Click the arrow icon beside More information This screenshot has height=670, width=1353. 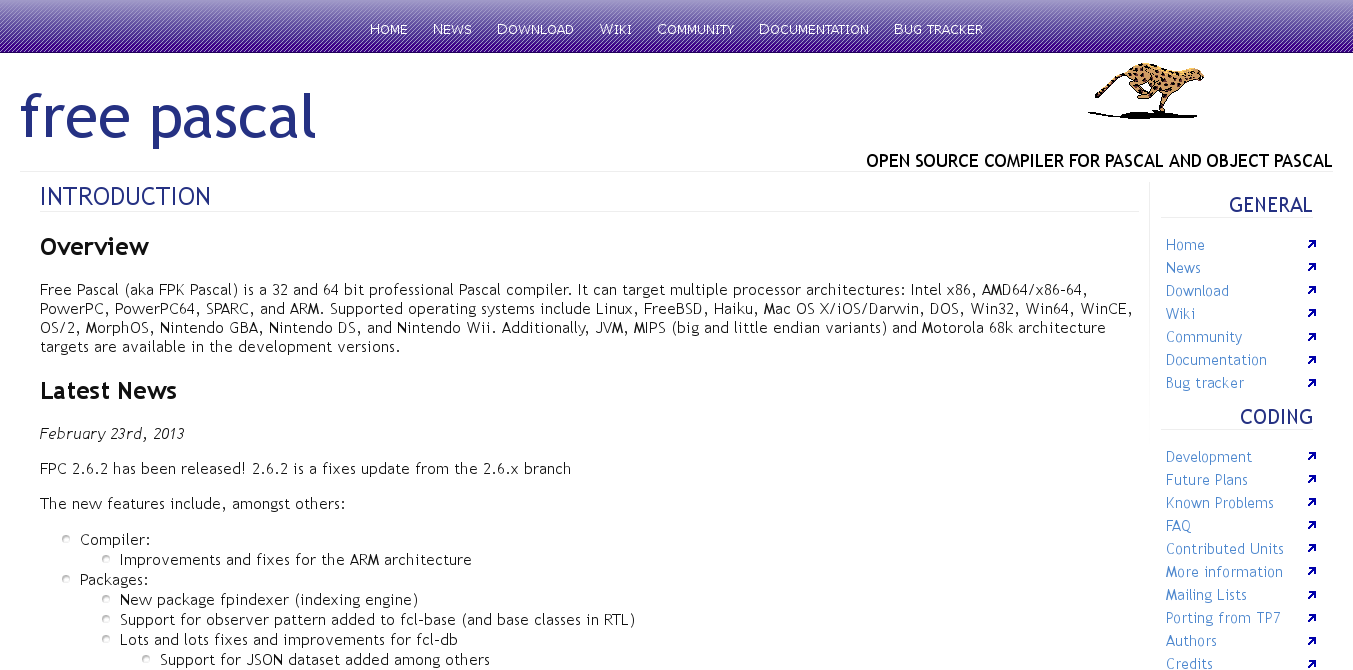pyautogui.click(x=1312, y=572)
